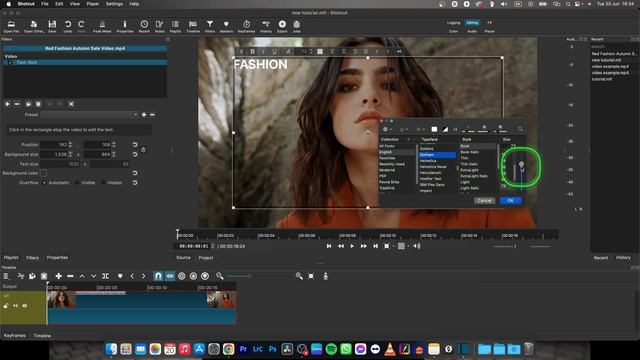The width and height of the screenshot is (640, 360).
Task: Zoom out the timeline with the magnifier icon
Action: pos(220,276)
